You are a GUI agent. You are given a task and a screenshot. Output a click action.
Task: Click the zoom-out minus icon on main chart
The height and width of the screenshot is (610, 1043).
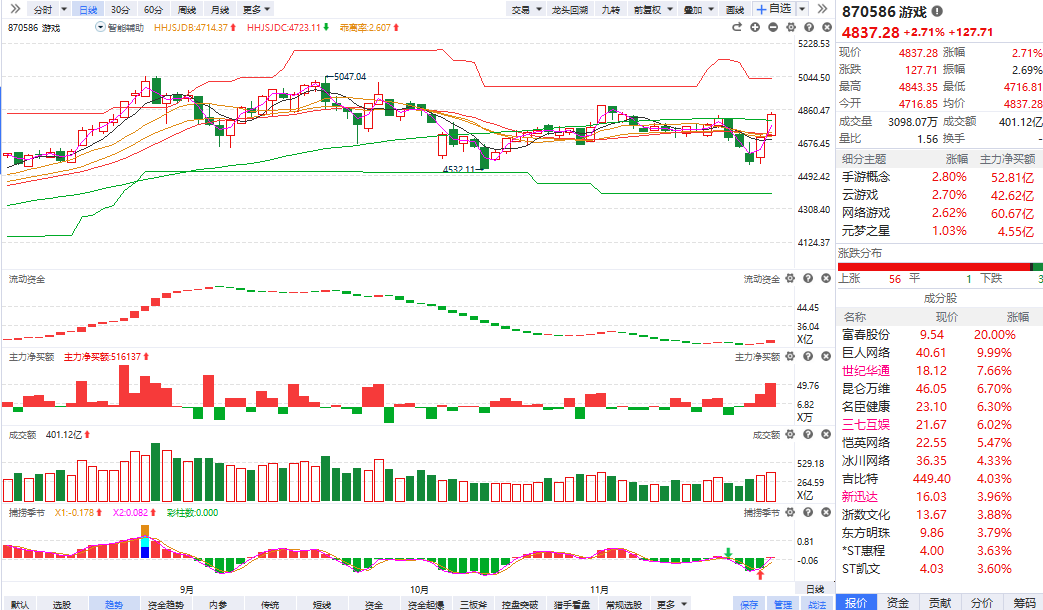(773, 28)
